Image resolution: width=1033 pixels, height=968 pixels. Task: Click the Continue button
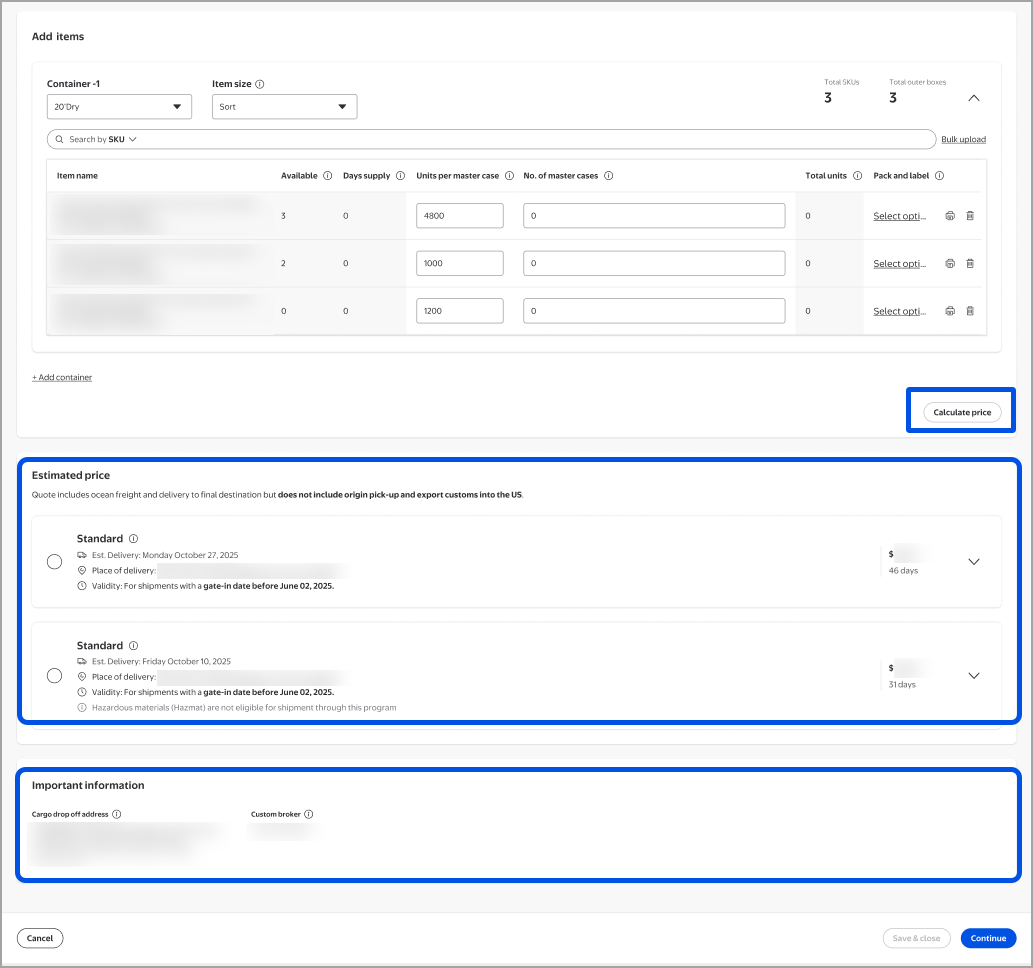tap(988, 938)
